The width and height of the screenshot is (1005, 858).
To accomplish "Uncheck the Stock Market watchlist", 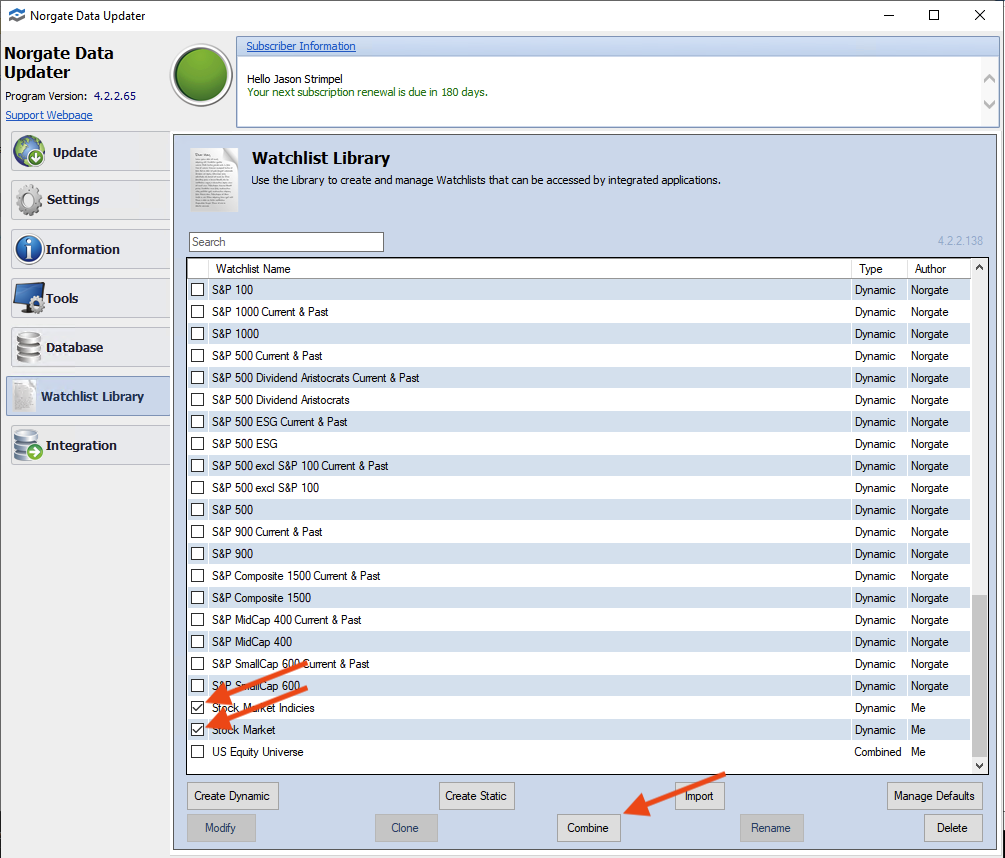I will [197, 729].
